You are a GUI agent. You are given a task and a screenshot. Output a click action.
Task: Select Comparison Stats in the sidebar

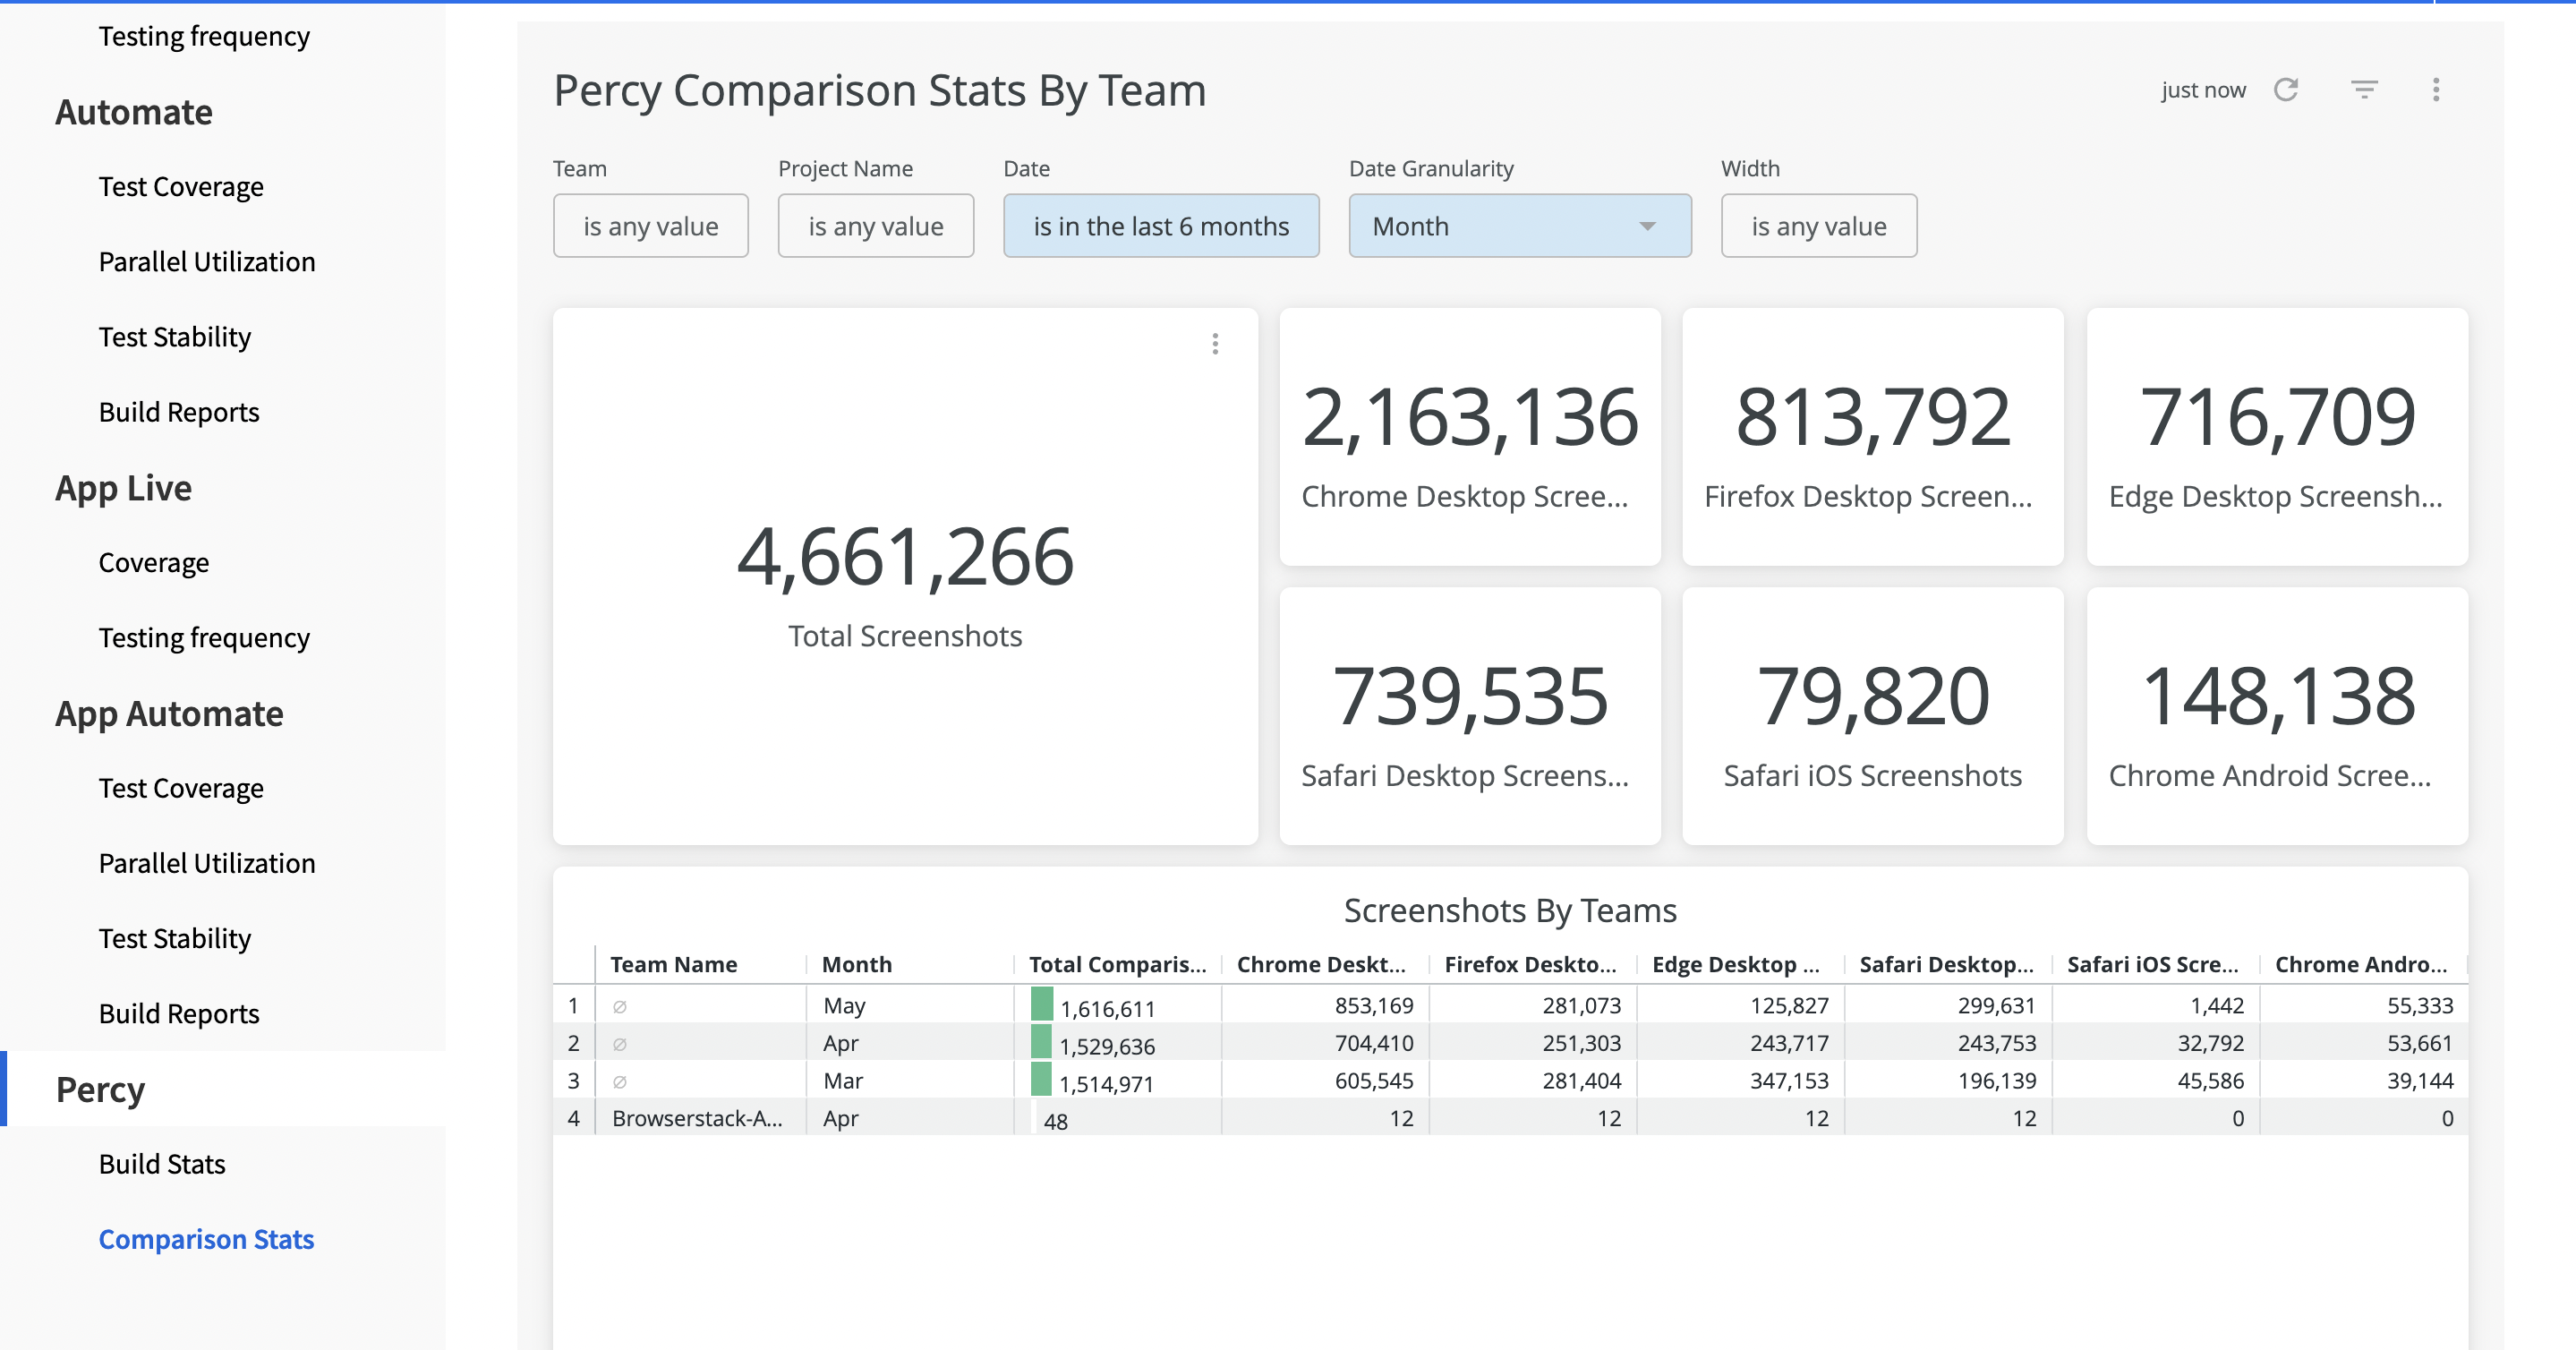pos(206,1239)
